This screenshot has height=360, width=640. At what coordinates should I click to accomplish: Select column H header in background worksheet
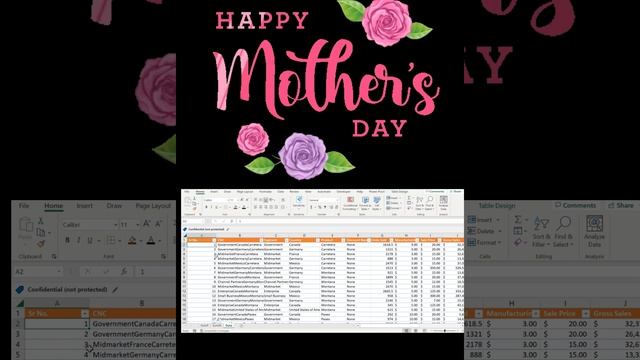click(511, 303)
